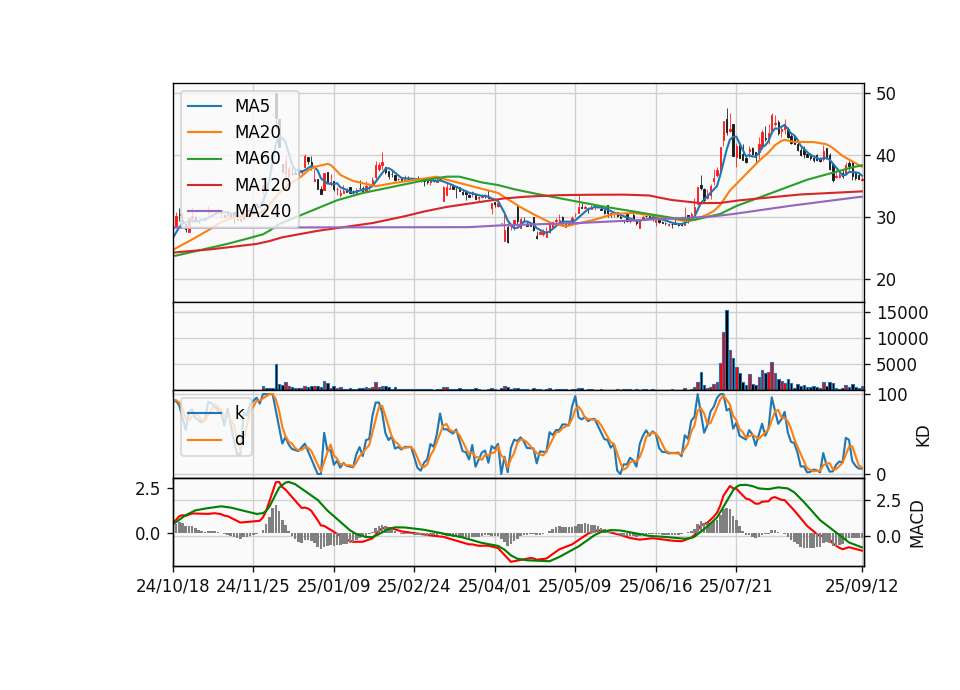
Task: Click the 25/09/12 date tick label
Action: (x=862, y=586)
